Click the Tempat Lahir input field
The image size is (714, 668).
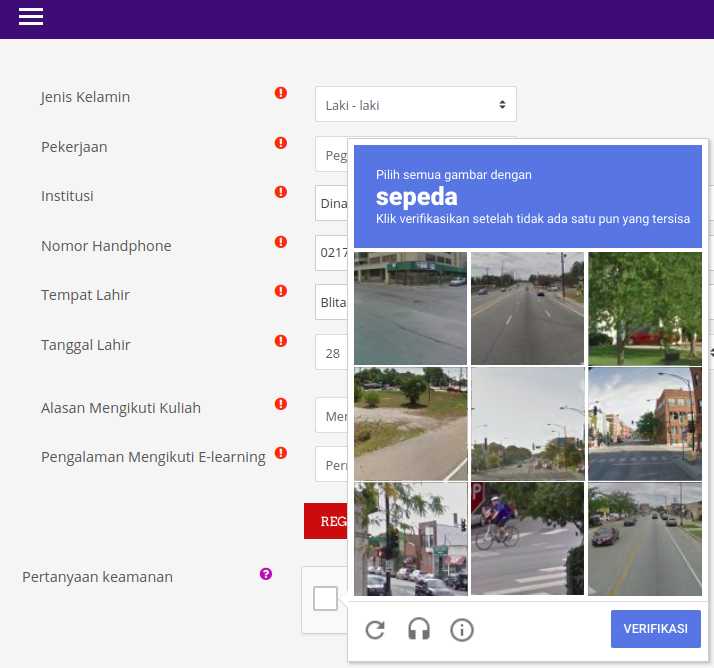[332, 302]
